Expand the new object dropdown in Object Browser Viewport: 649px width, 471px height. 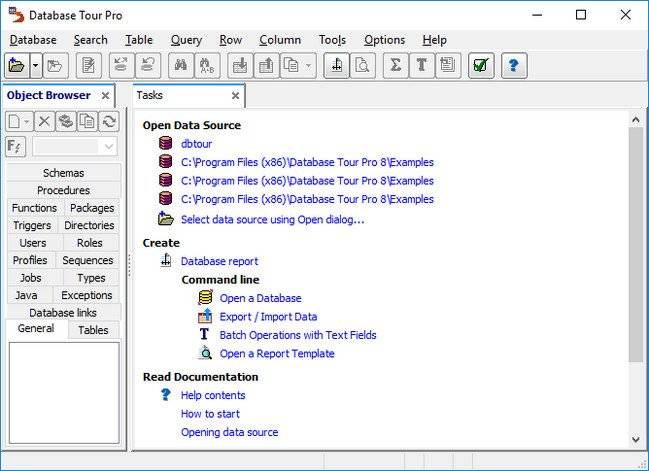[x=28, y=121]
